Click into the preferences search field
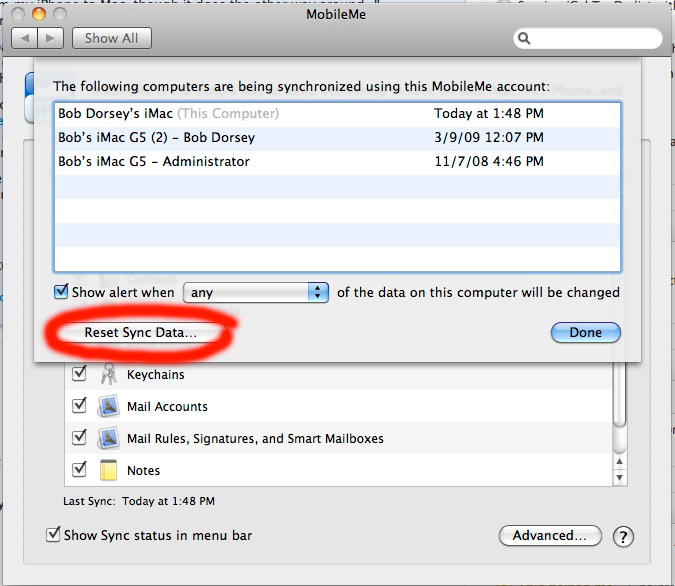Screen dimensions: 675x586 [x=588, y=38]
